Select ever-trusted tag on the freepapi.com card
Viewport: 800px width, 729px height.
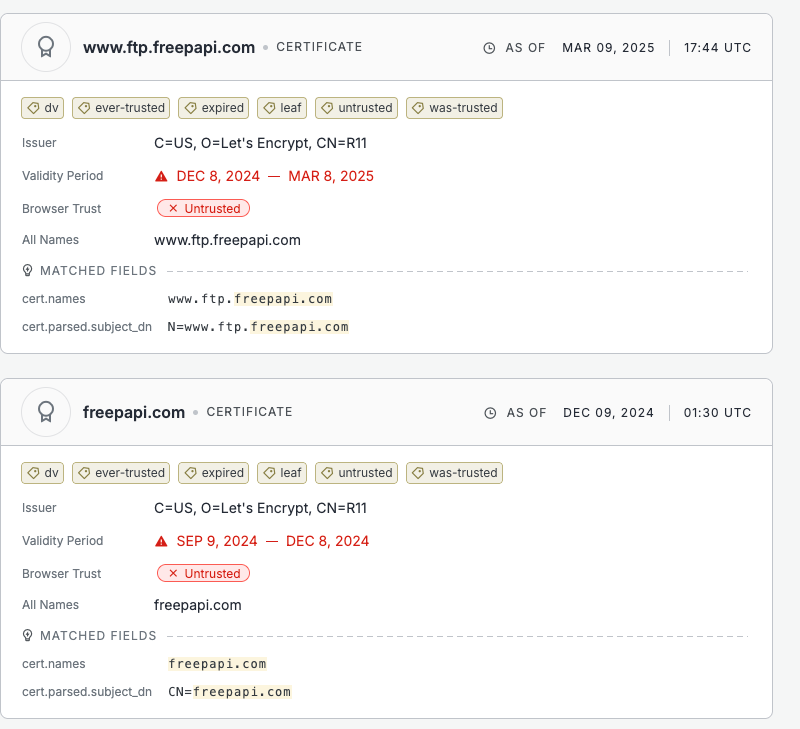121,473
